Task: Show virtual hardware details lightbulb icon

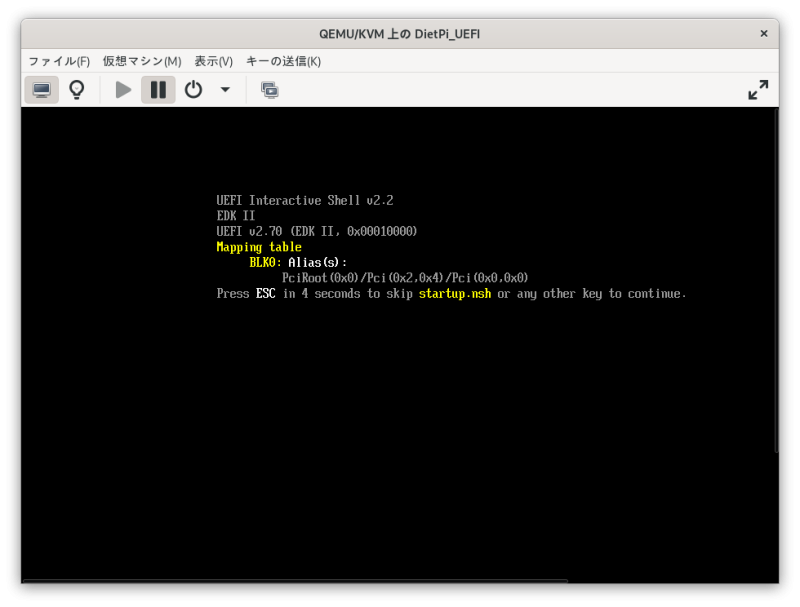Action: (x=77, y=90)
